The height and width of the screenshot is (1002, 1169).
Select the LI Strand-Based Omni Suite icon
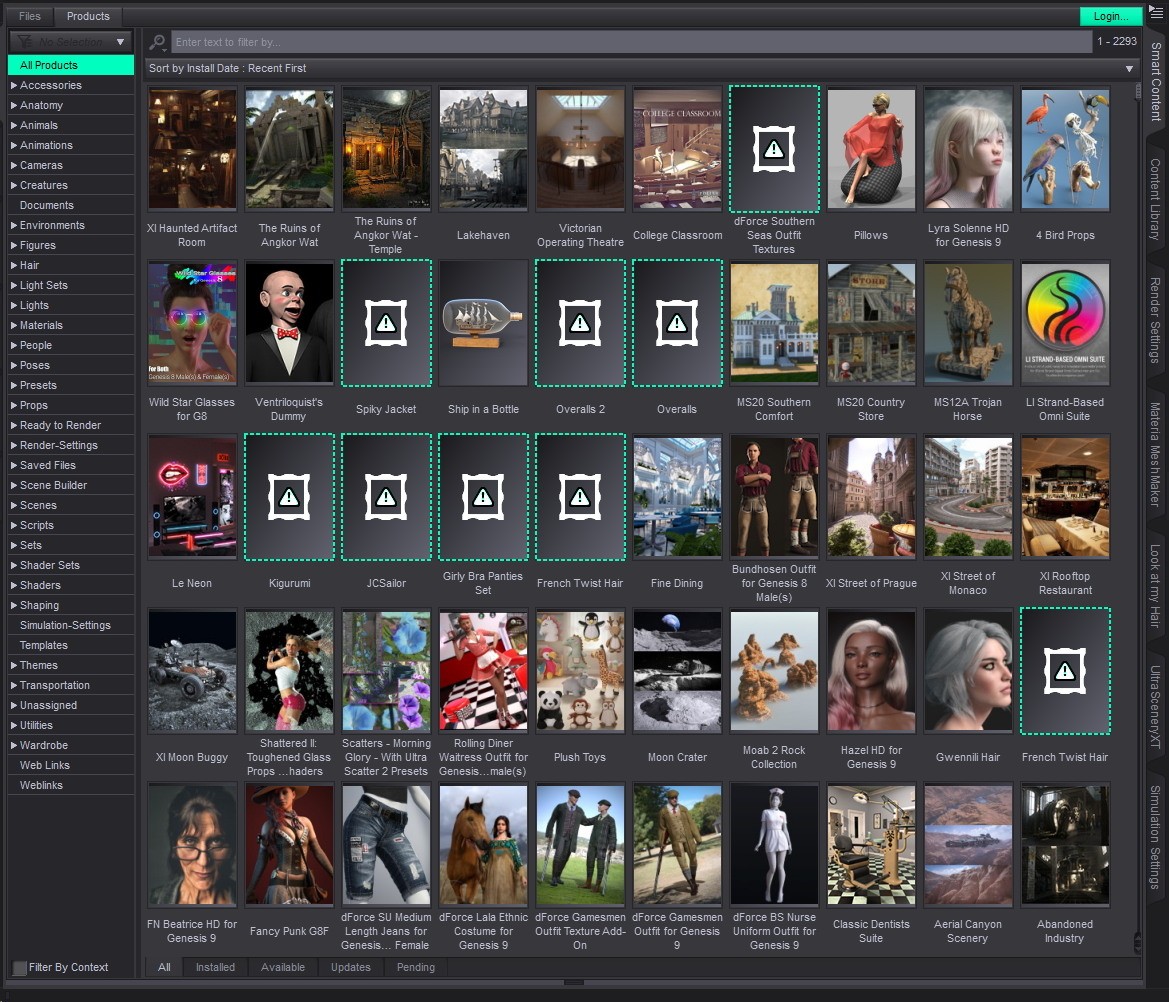click(x=1065, y=323)
